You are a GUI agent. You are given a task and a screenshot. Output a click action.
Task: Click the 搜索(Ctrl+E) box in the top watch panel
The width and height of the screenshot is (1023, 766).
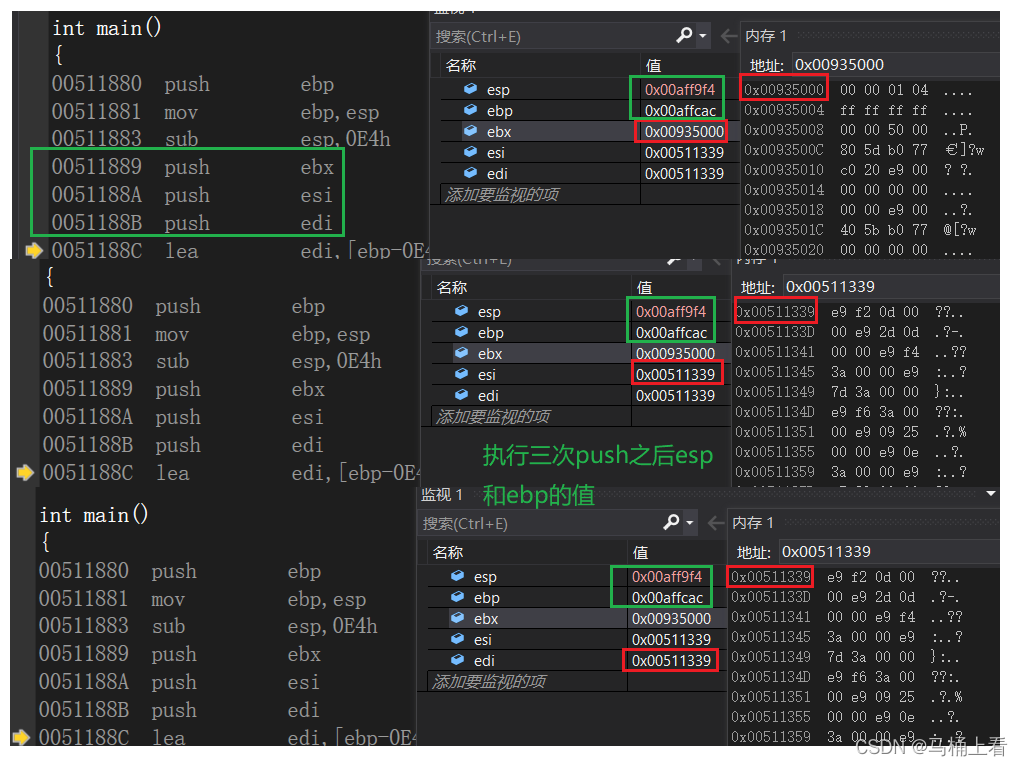click(x=553, y=36)
